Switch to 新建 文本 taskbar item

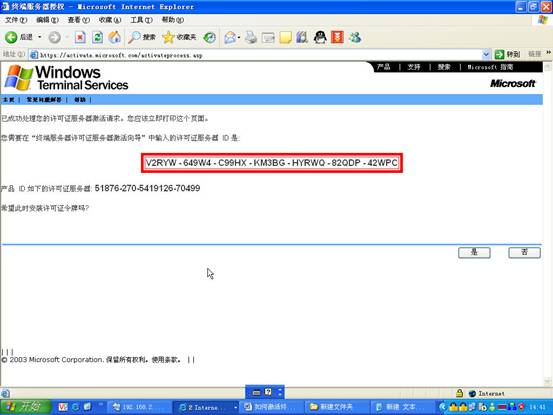click(x=402, y=407)
